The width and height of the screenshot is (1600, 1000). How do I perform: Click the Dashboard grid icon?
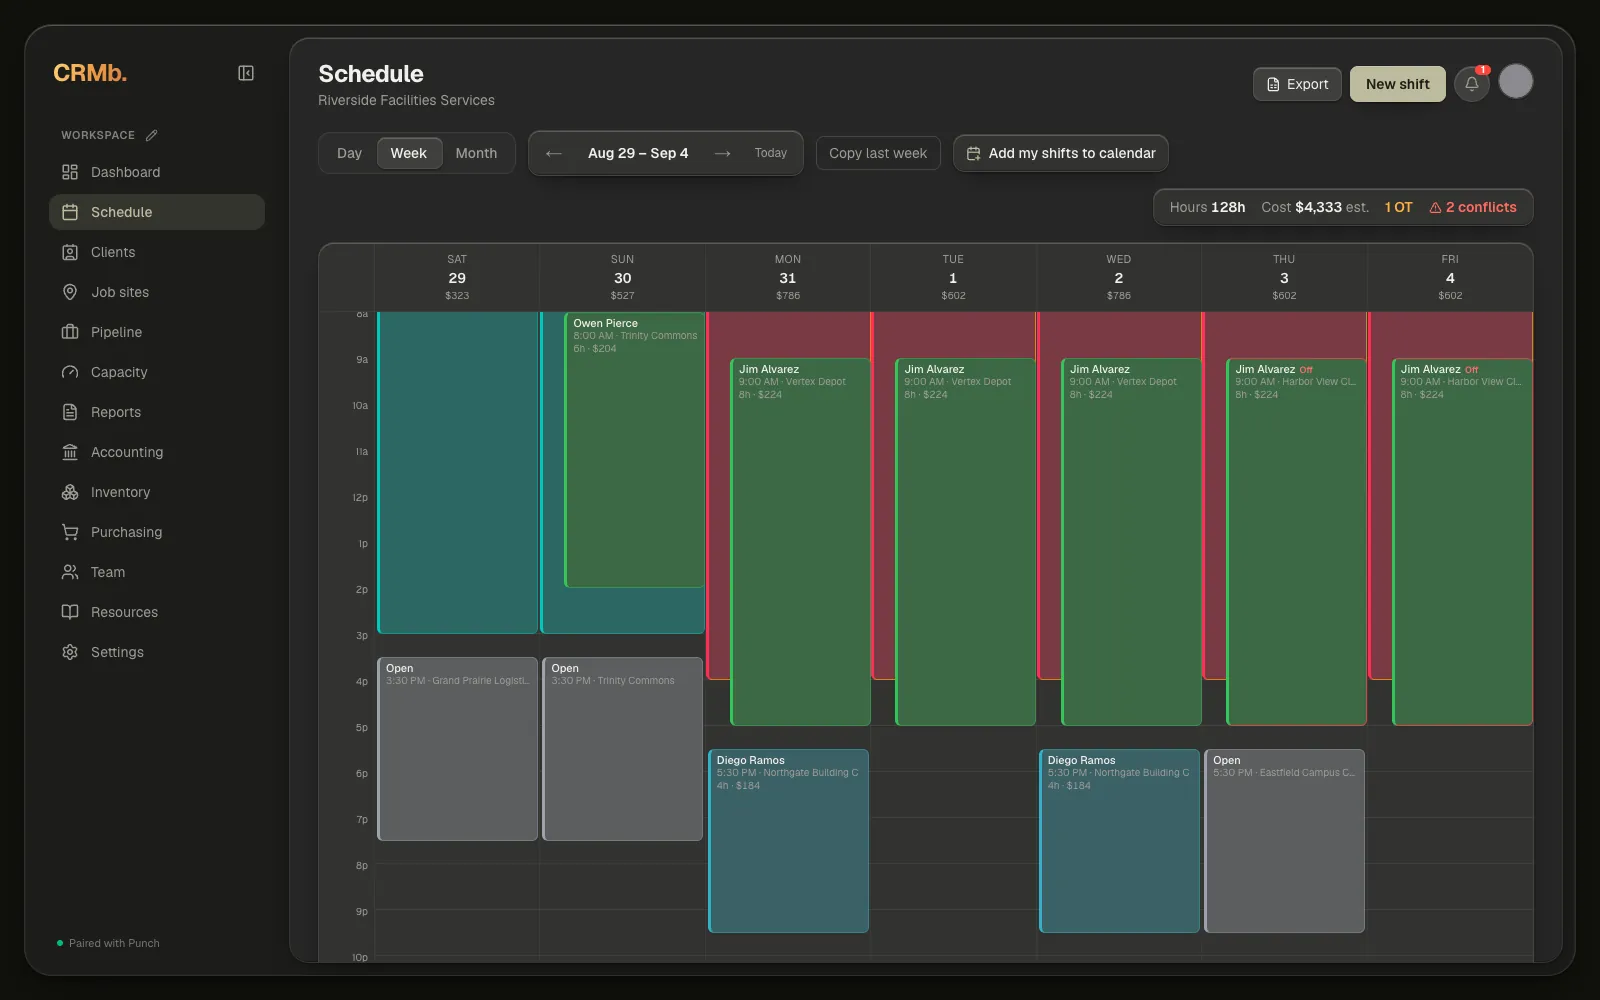70,172
